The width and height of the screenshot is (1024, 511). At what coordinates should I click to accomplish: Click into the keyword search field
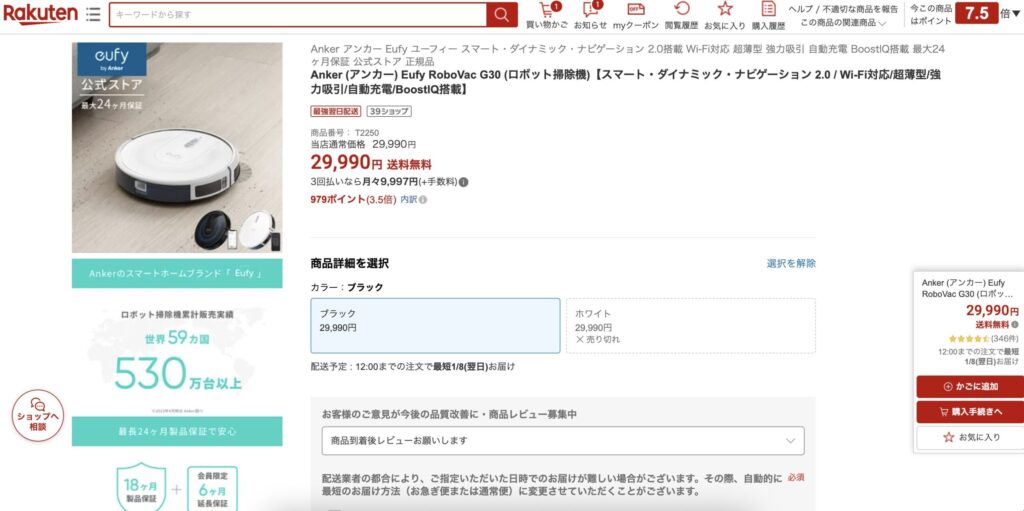coord(298,15)
